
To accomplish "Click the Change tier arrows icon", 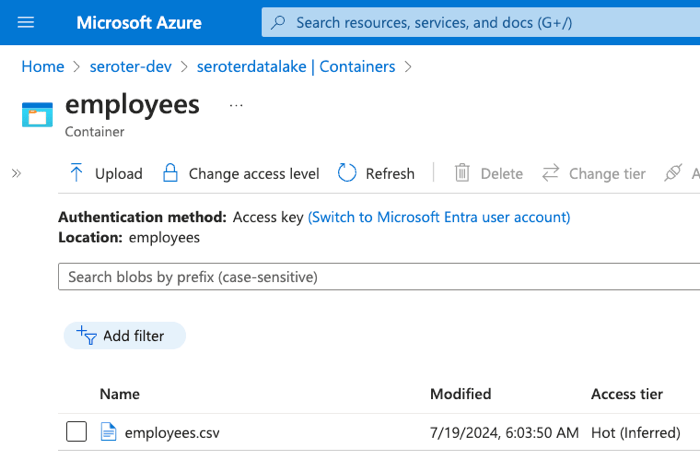I will [551, 173].
